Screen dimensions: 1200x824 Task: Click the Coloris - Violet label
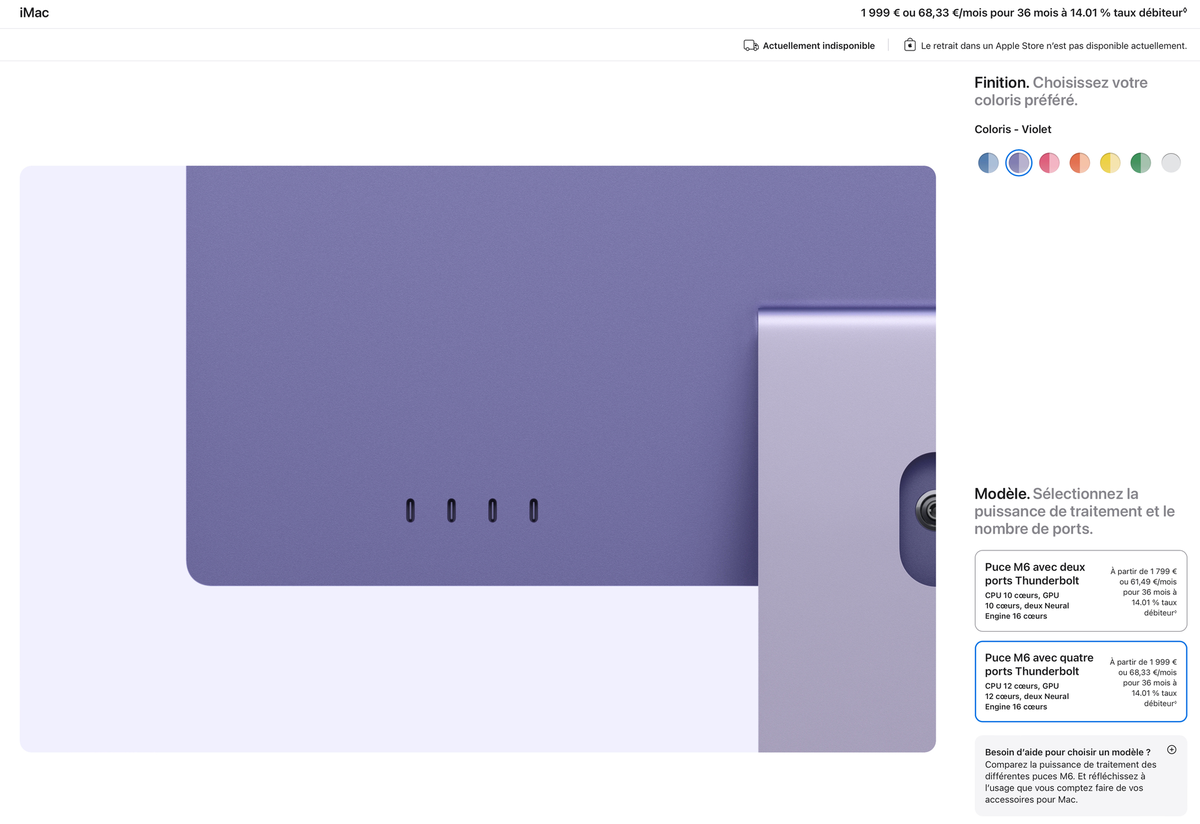1013,129
